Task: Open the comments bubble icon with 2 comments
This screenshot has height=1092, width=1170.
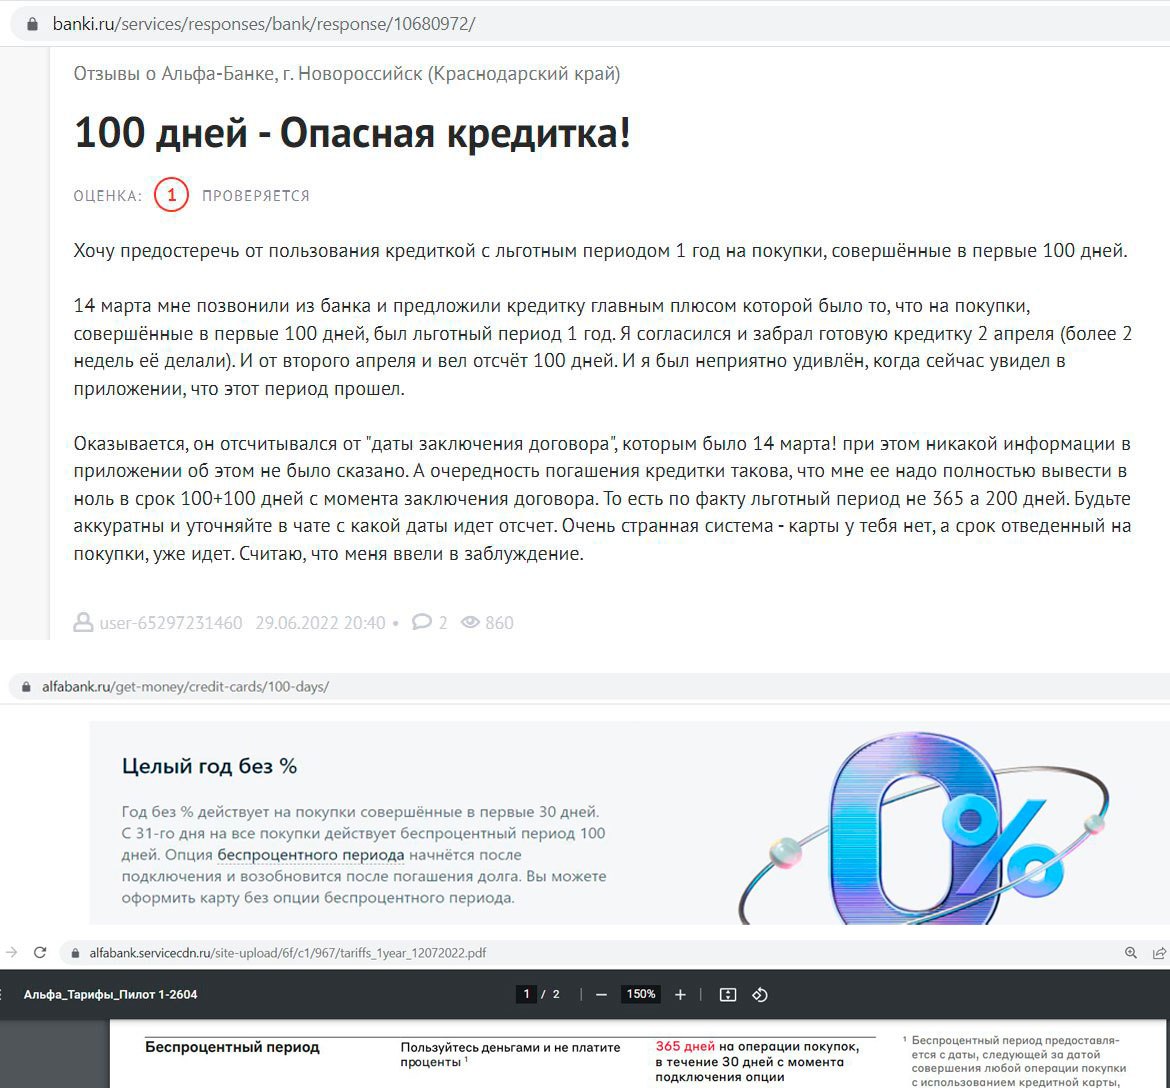Action: pos(422,622)
